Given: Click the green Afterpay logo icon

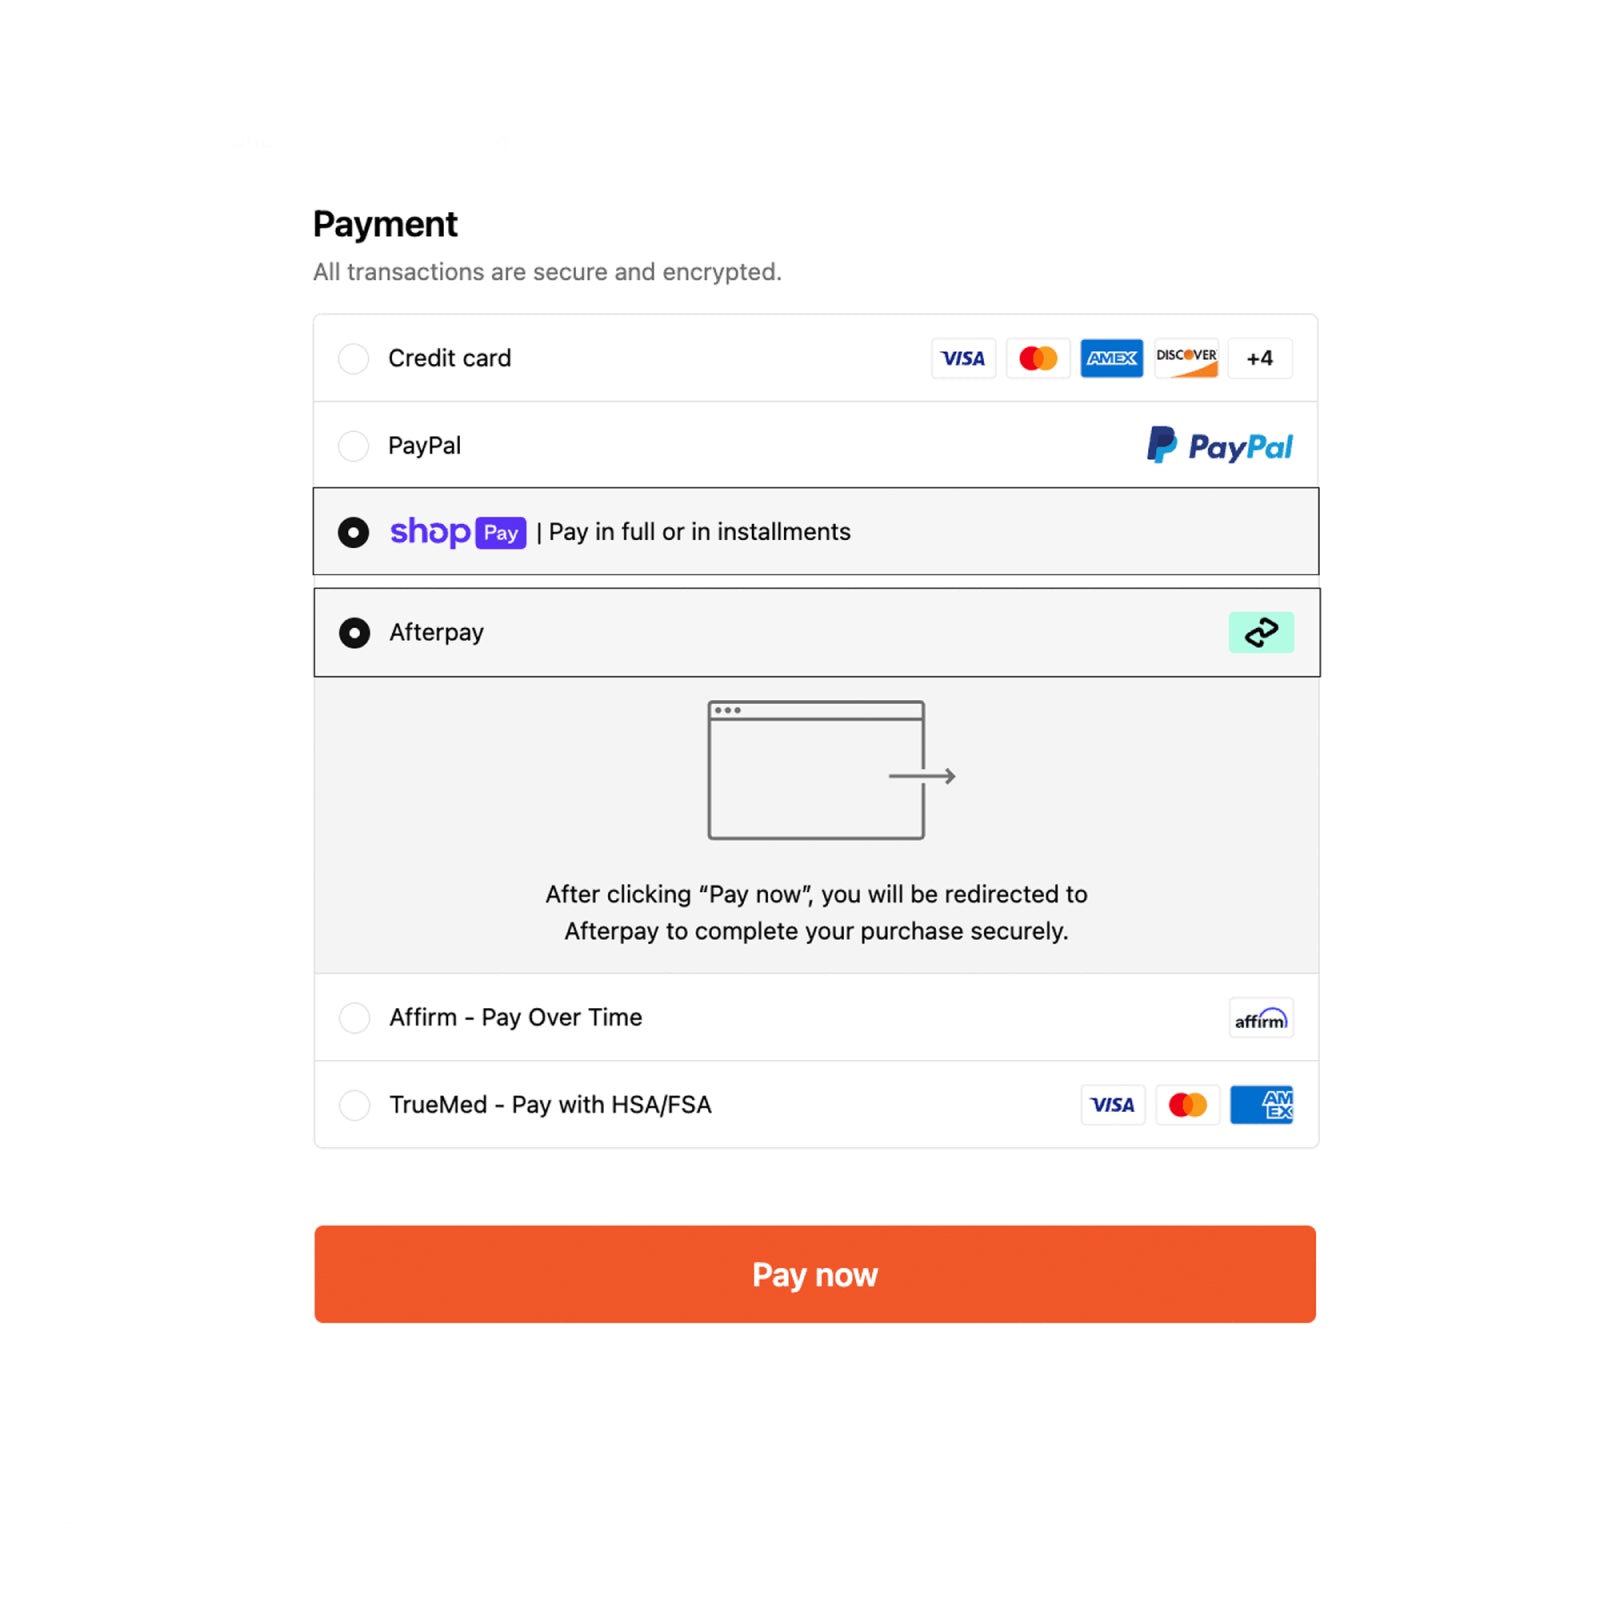Looking at the screenshot, I should [x=1261, y=632].
